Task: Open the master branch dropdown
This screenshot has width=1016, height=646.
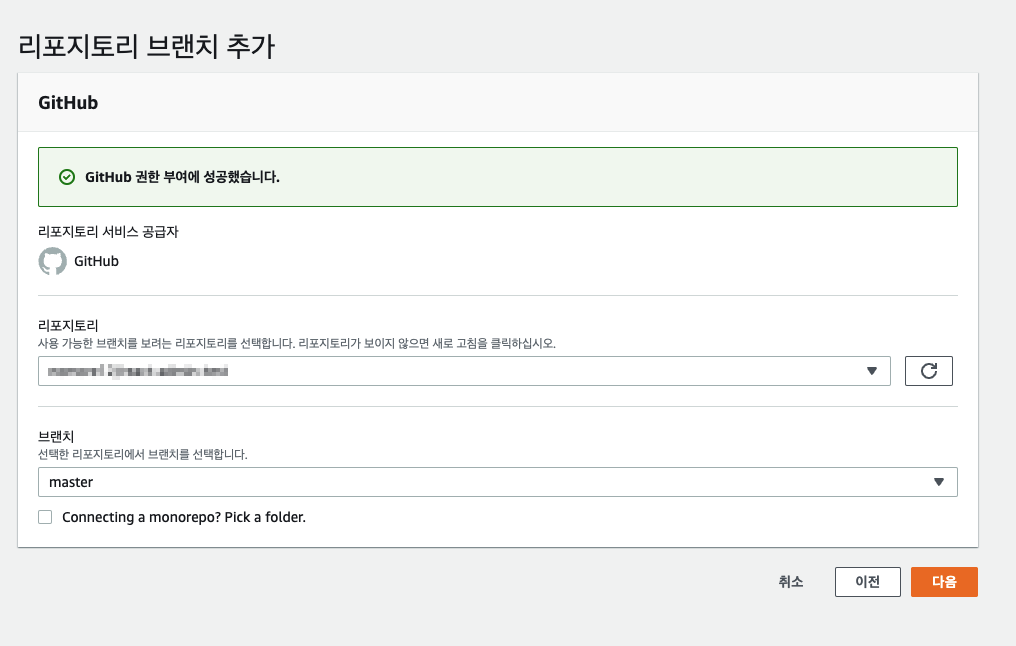Action: [x=498, y=482]
